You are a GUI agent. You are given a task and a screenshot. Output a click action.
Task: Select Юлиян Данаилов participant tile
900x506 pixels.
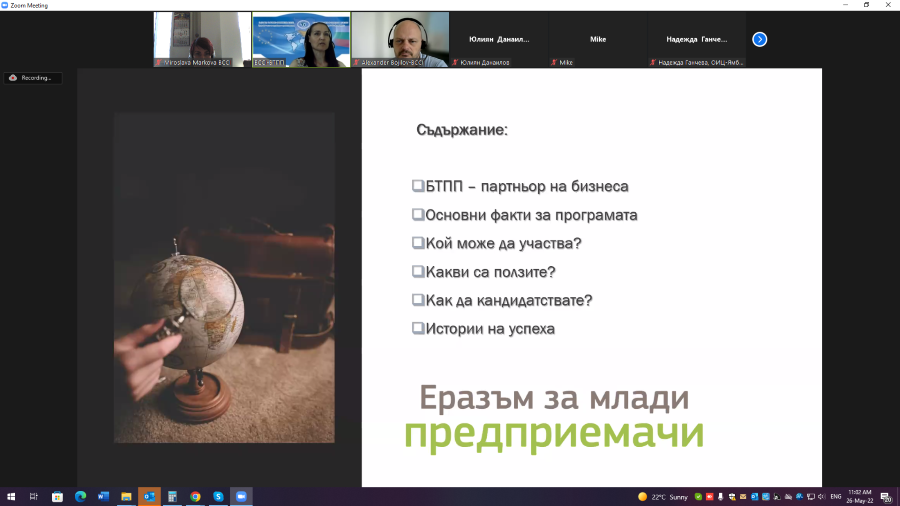[499, 39]
